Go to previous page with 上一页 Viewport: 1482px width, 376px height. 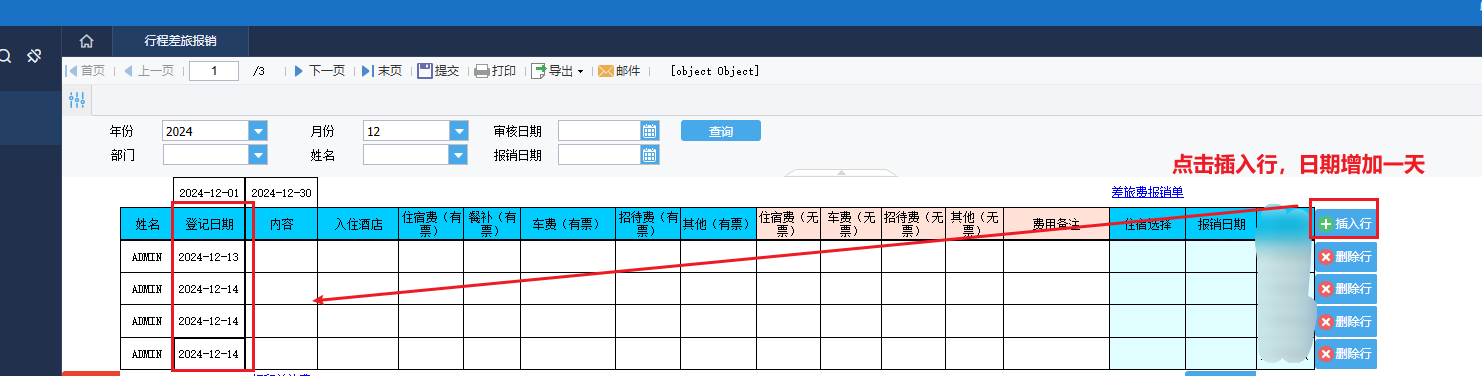[x=148, y=71]
